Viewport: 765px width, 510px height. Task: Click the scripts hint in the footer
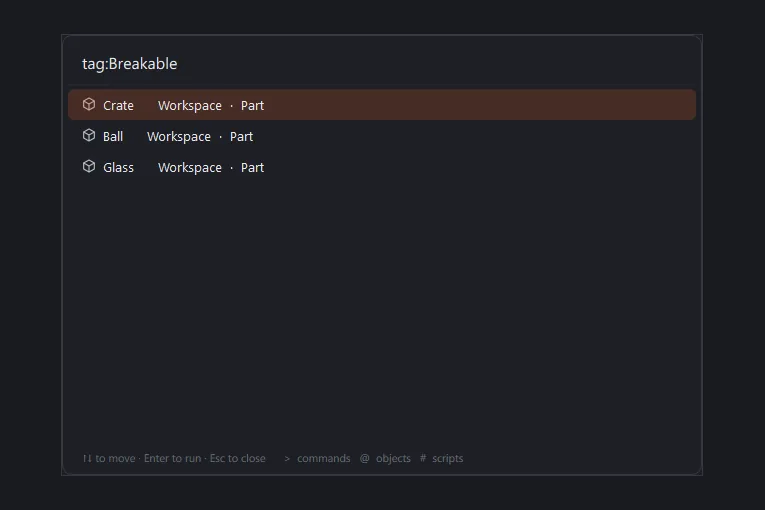coord(442,458)
